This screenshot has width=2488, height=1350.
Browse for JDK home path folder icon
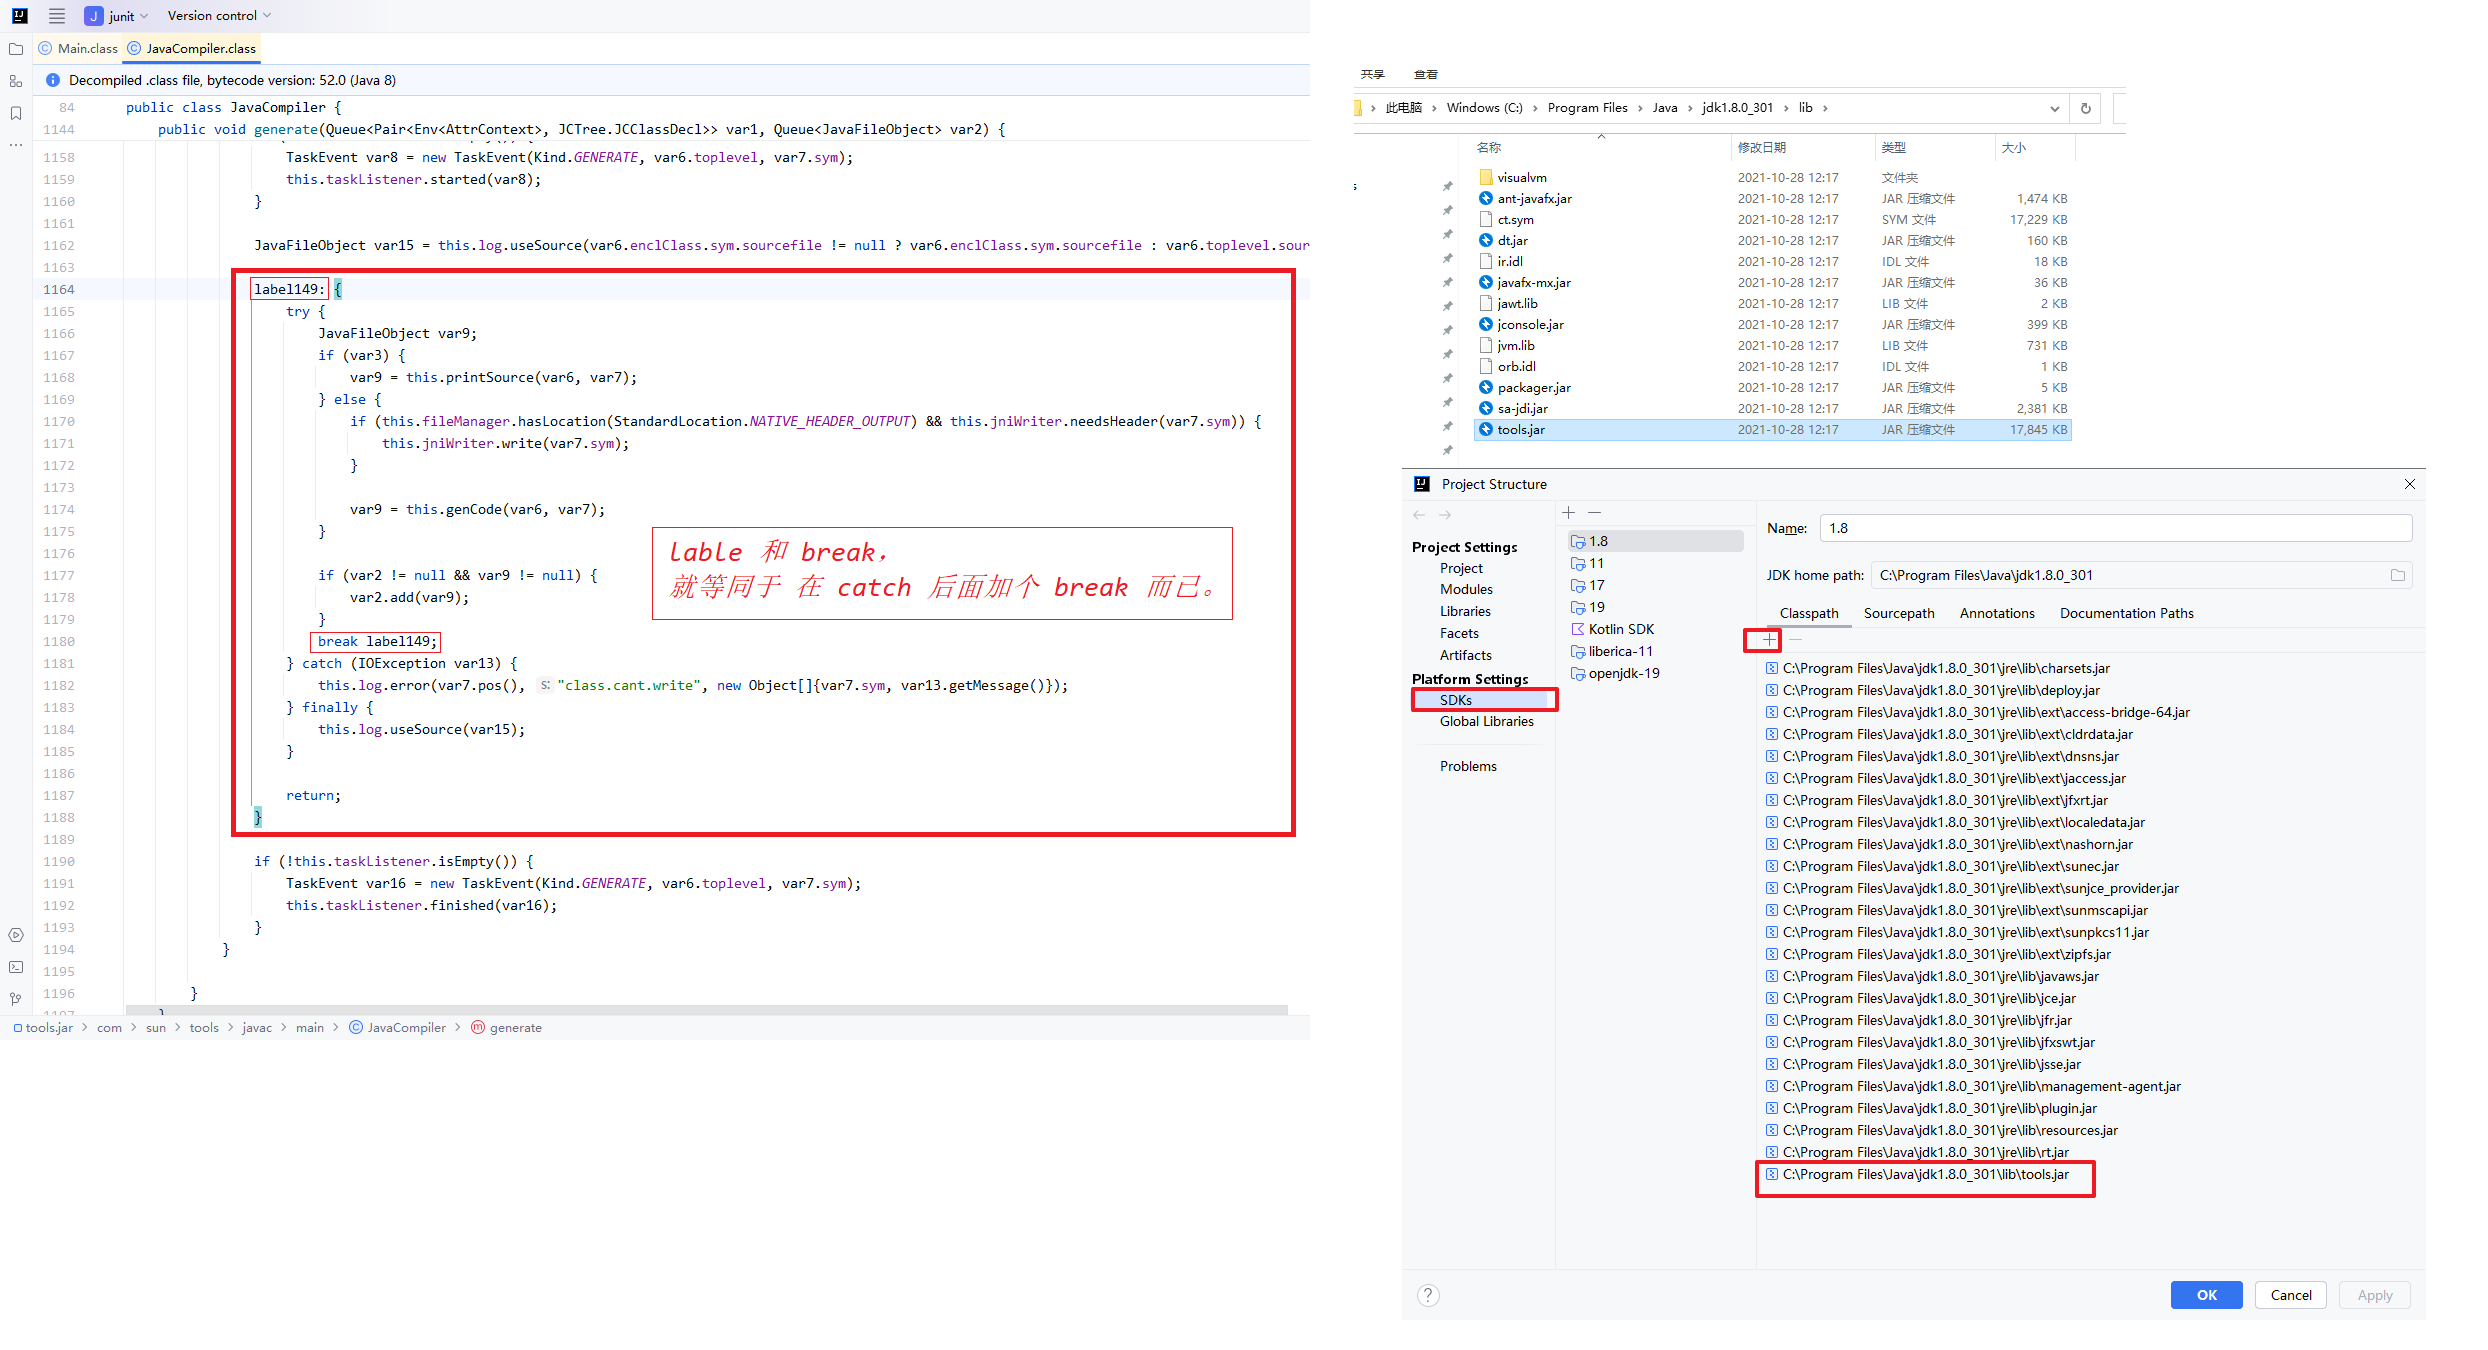click(x=2398, y=575)
